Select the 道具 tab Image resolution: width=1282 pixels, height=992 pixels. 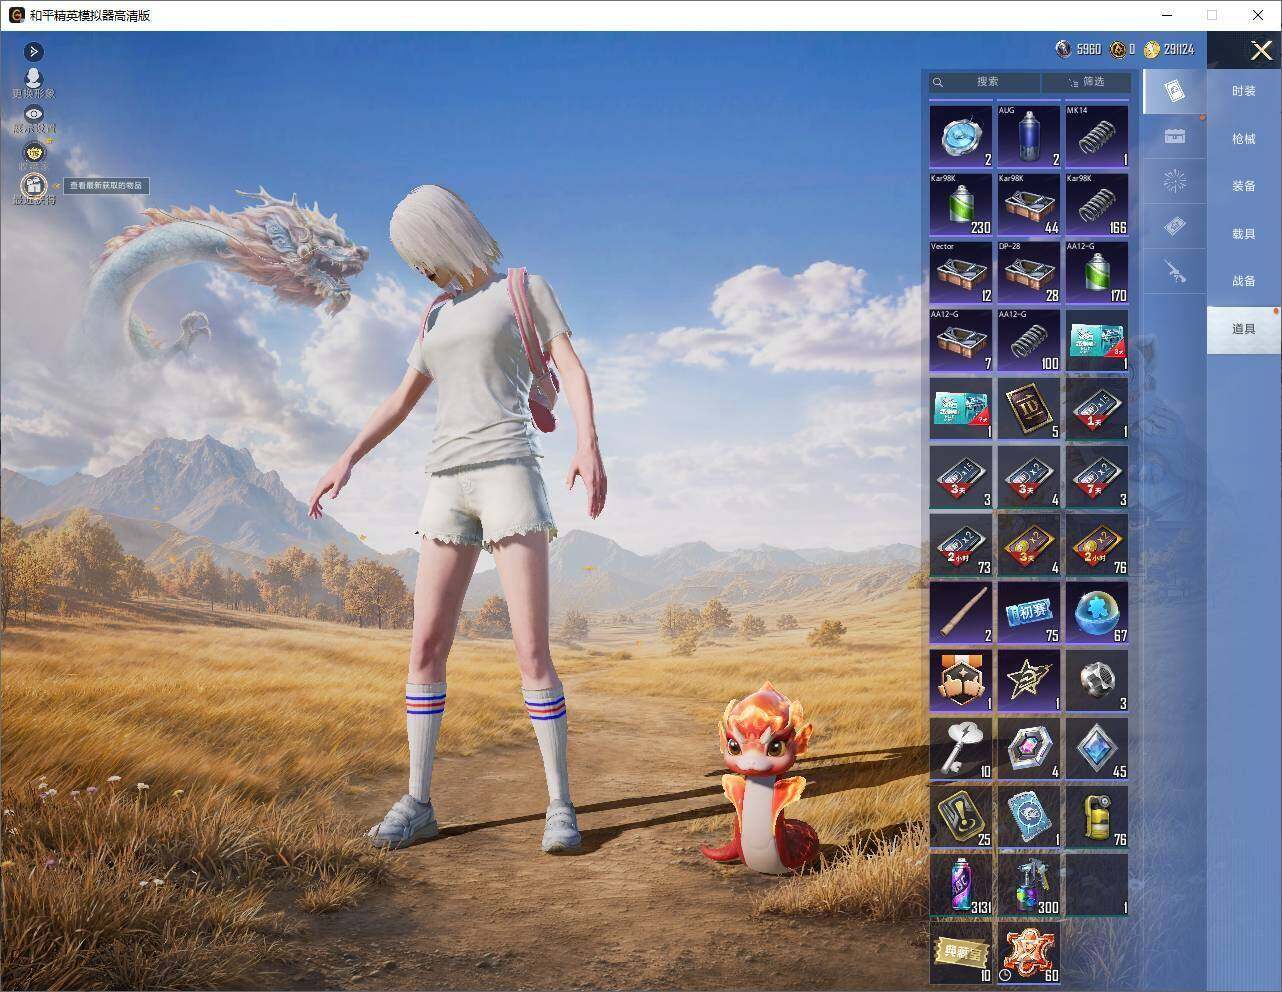pos(1244,329)
